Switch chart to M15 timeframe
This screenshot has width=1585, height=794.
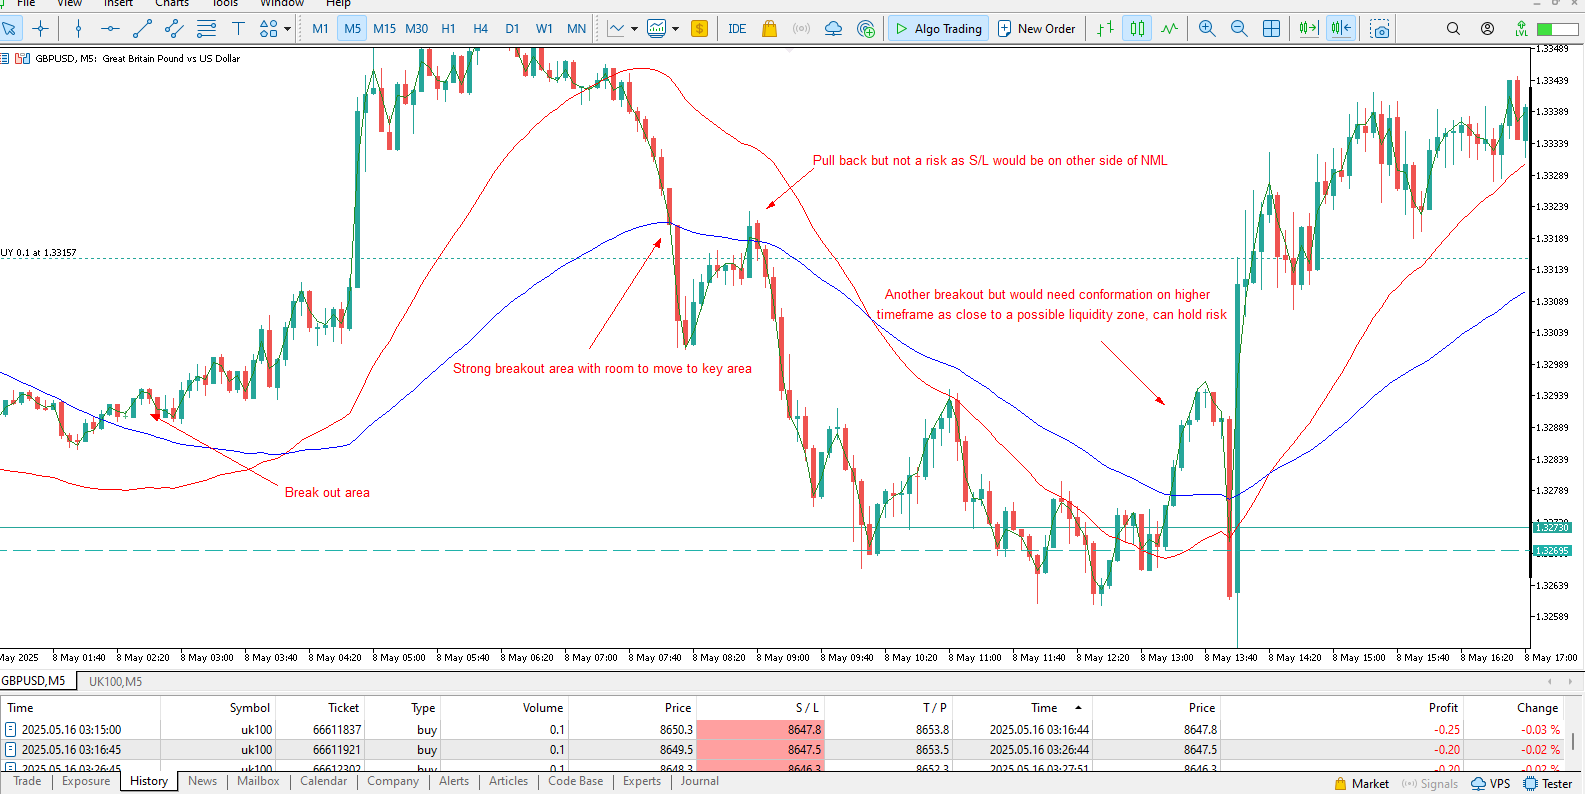point(384,29)
